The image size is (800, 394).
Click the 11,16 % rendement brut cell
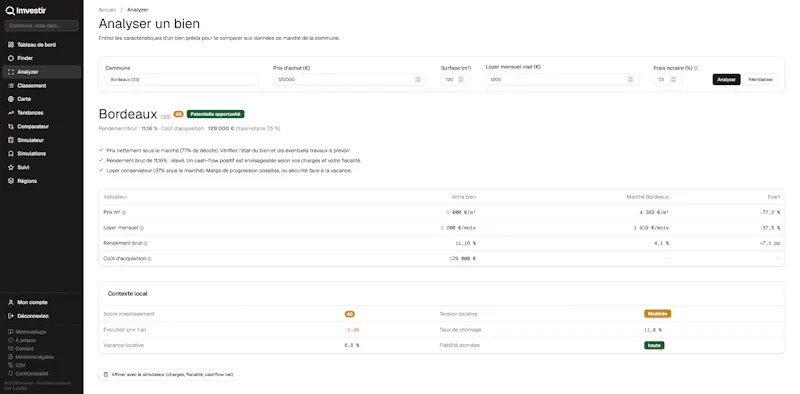[x=465, y=243]
